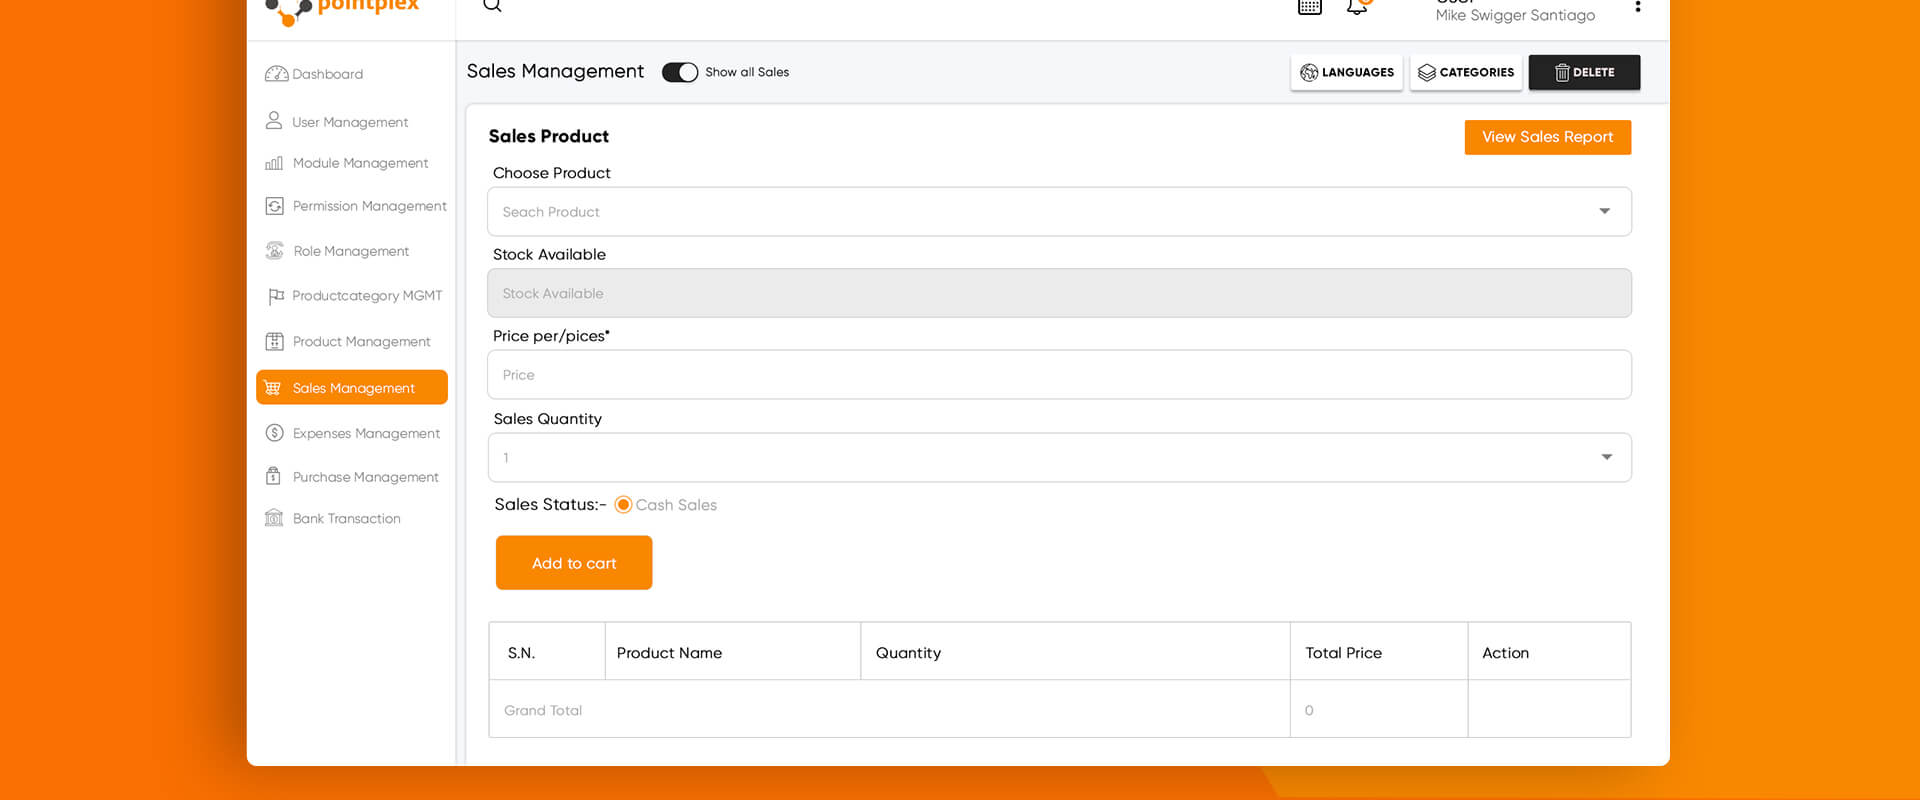
Task: Open the calendar icon in top bar
Action: coord(1309,7)
